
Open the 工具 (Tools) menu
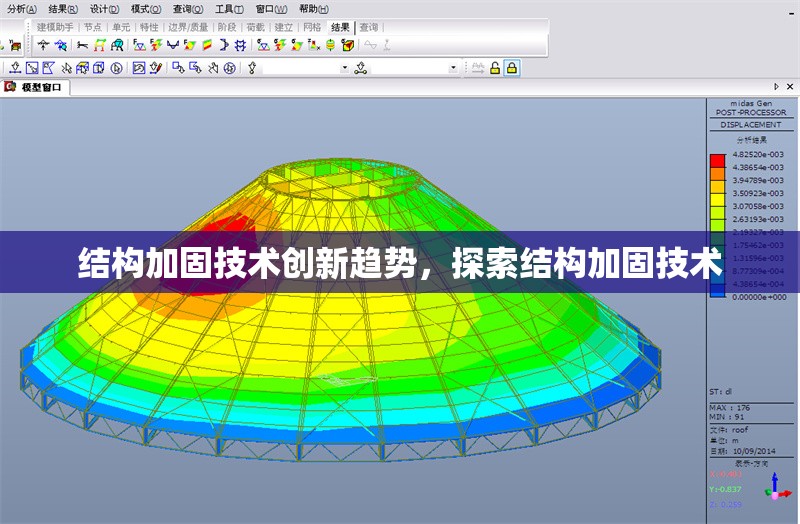(x=230, y=8)
